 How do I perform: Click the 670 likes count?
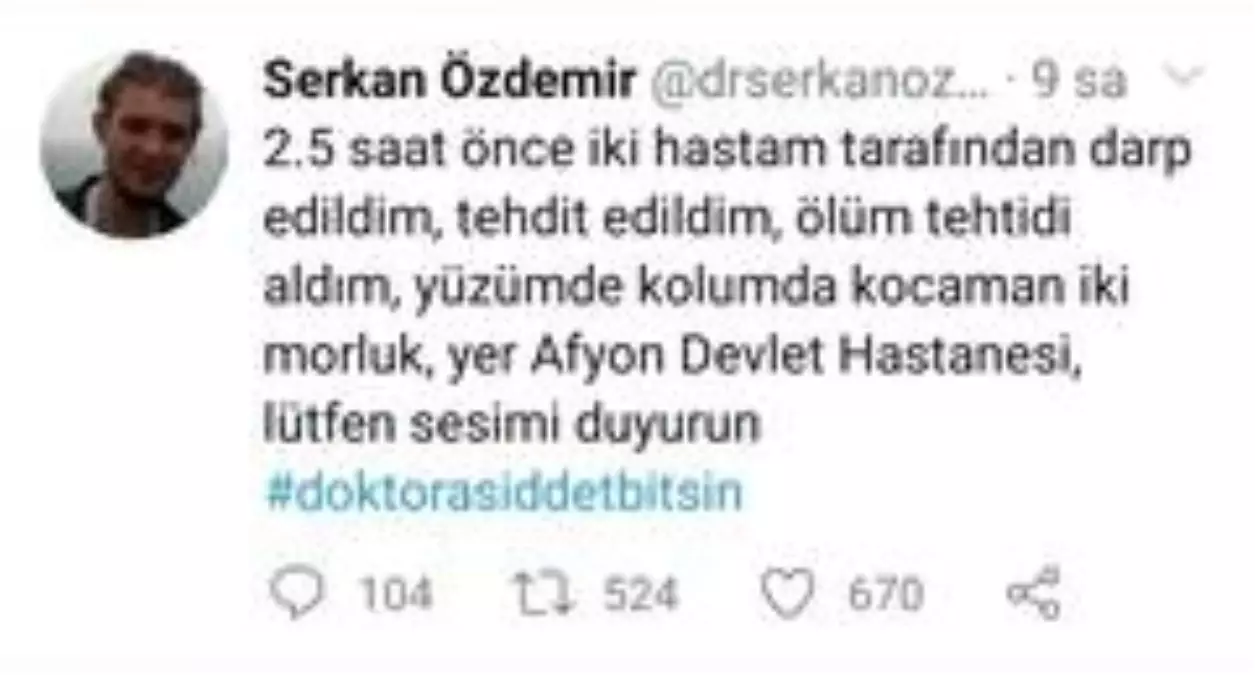[x=885, y=596]
